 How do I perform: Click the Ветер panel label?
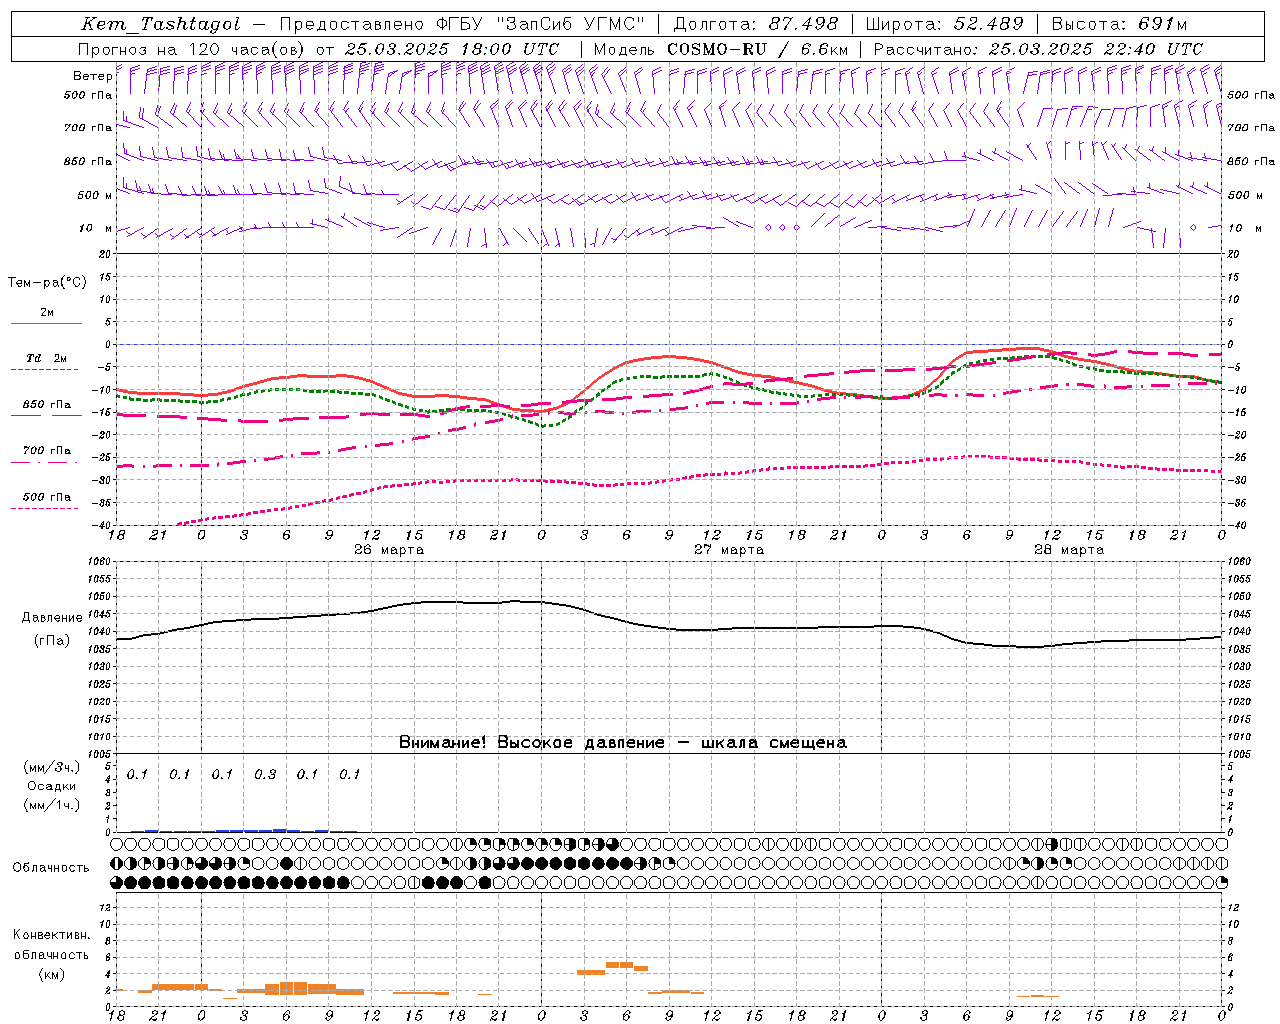tap(92, 76)
